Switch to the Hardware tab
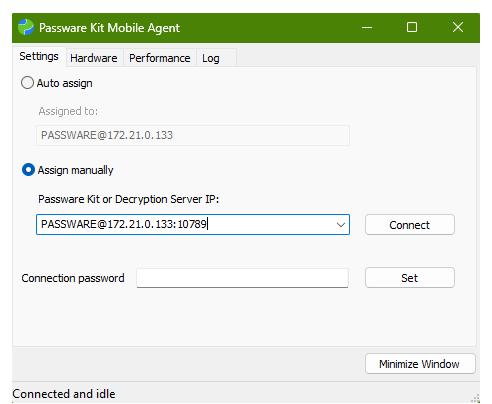This screenshot has height=404, width=492. point(94,58)
